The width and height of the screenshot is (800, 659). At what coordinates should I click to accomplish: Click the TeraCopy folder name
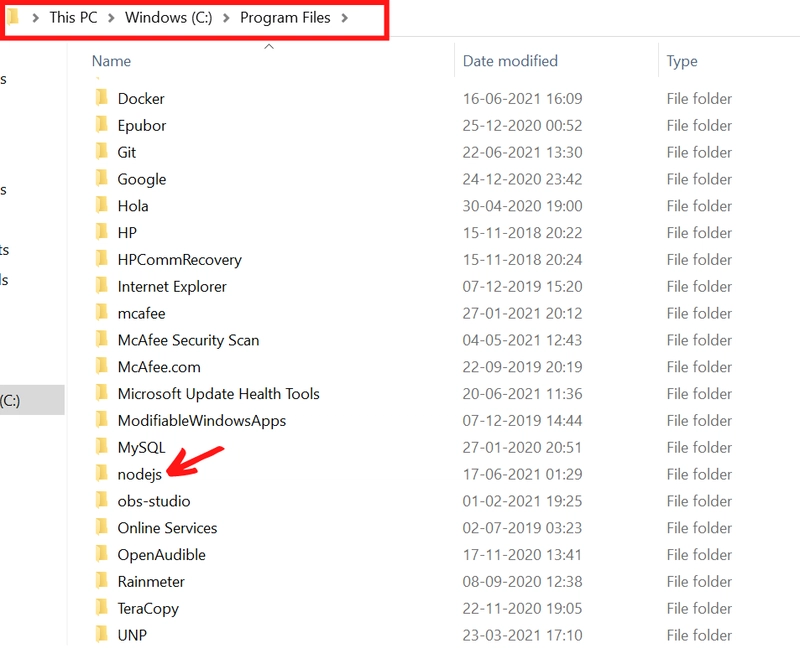[148, 609]
